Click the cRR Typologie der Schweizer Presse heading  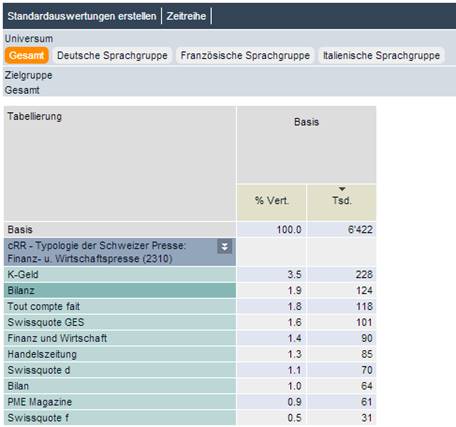tap(120, 252)
